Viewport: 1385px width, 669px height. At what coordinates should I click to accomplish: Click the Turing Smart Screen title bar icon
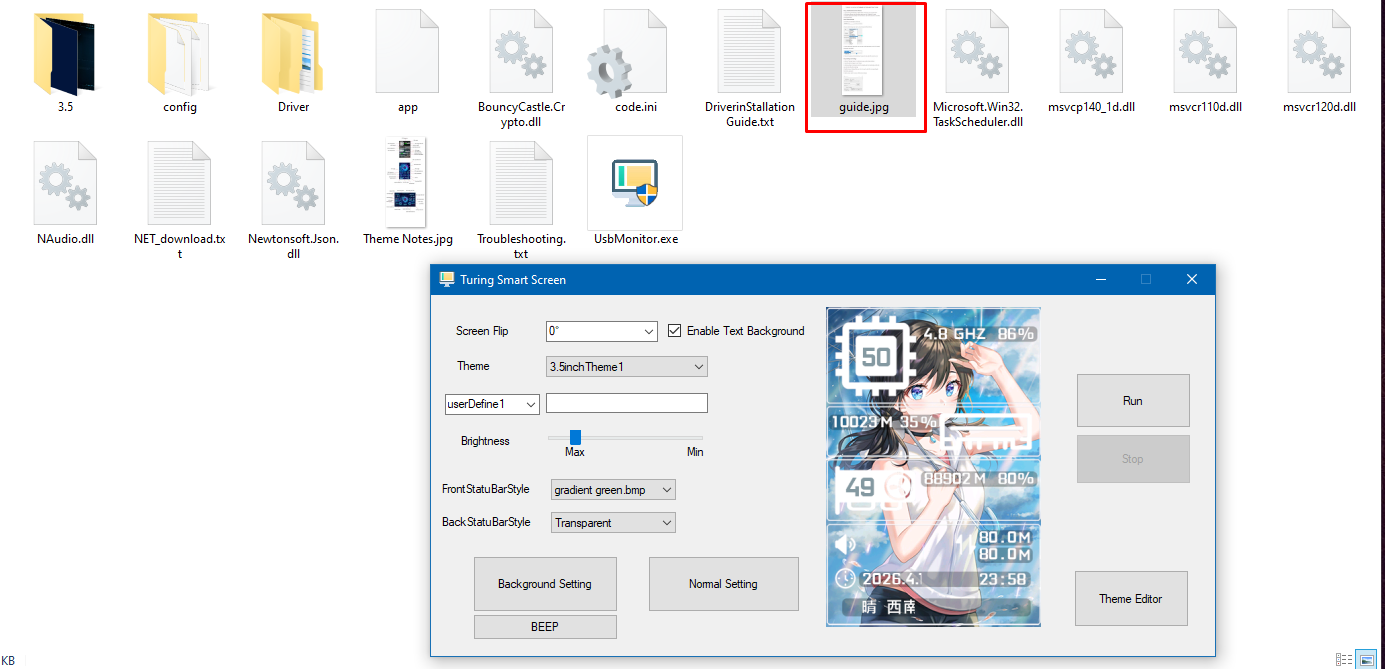point(447,279)
